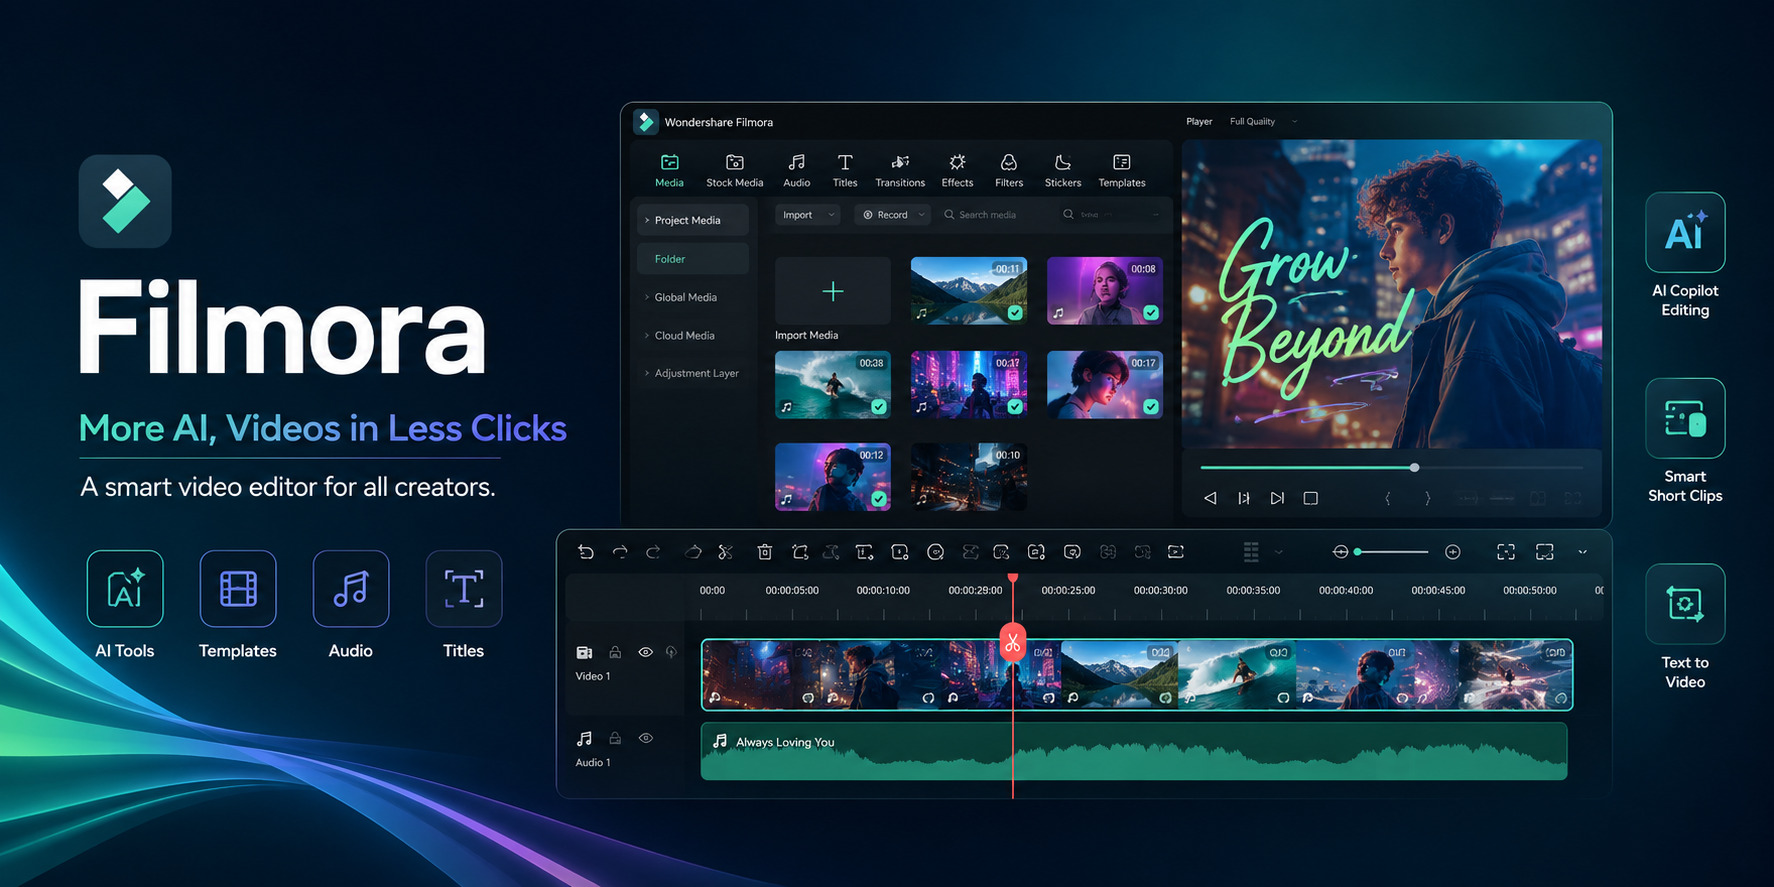Open the Audio tab in the editor toolbar
This screenshot has height=887, width=1774.
tap(797, 170)
